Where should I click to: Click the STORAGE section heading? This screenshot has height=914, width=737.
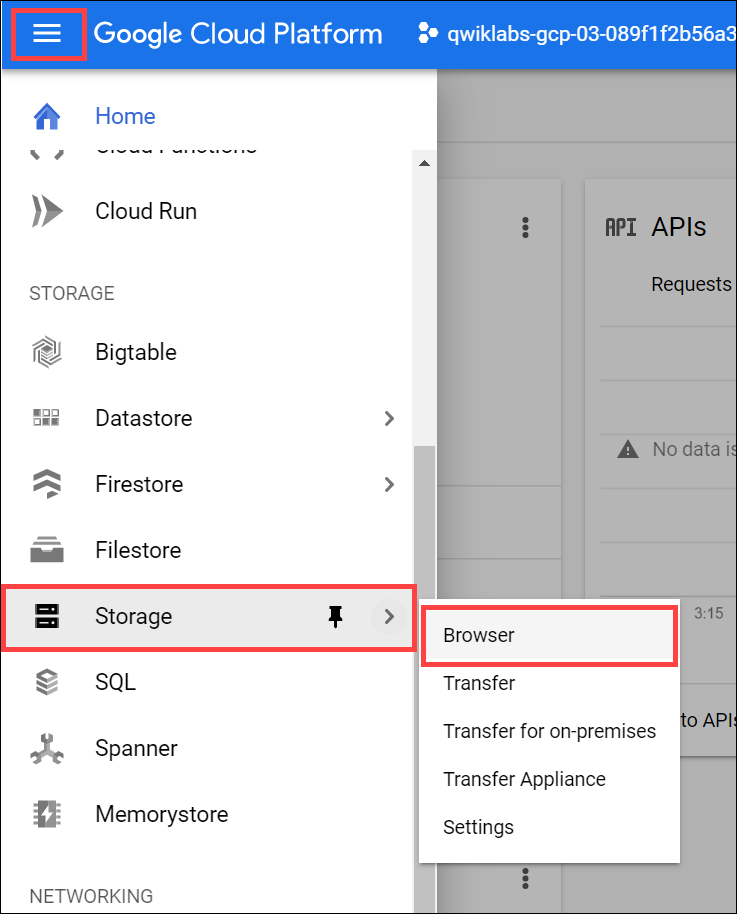[x=72, y=293]
